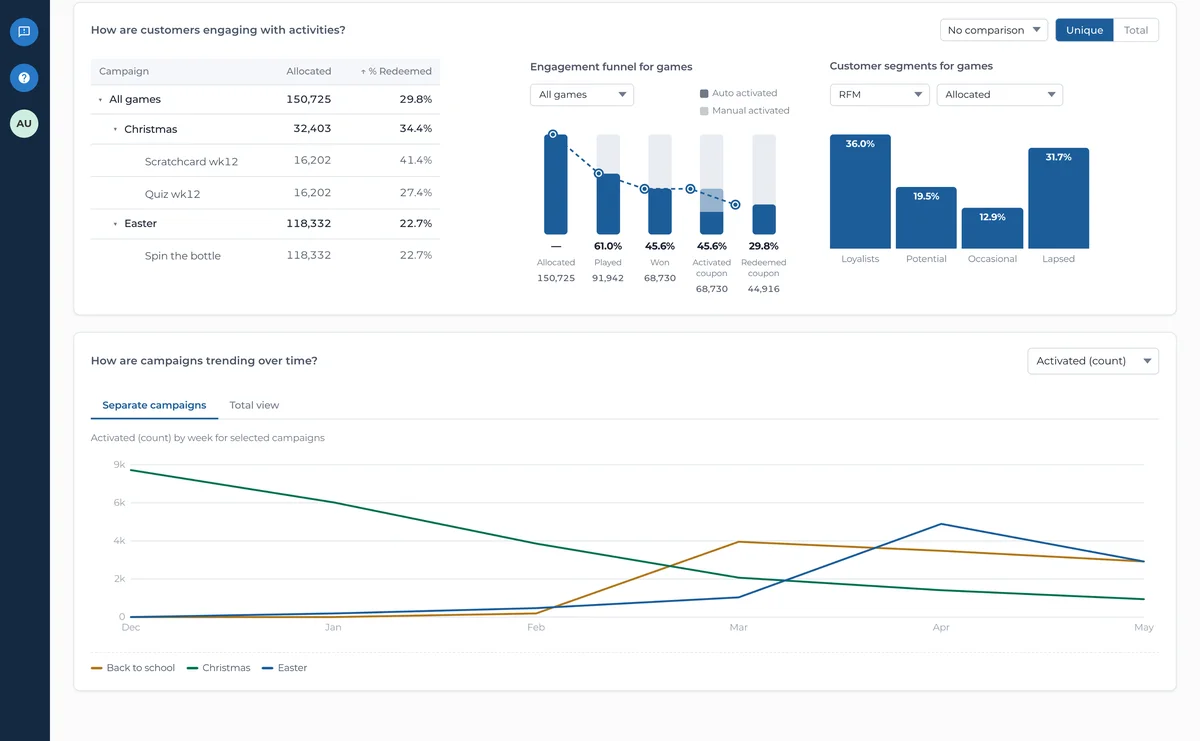Click the Engagement funnel for games heading
1200x741 pixels.
(611, 67)
